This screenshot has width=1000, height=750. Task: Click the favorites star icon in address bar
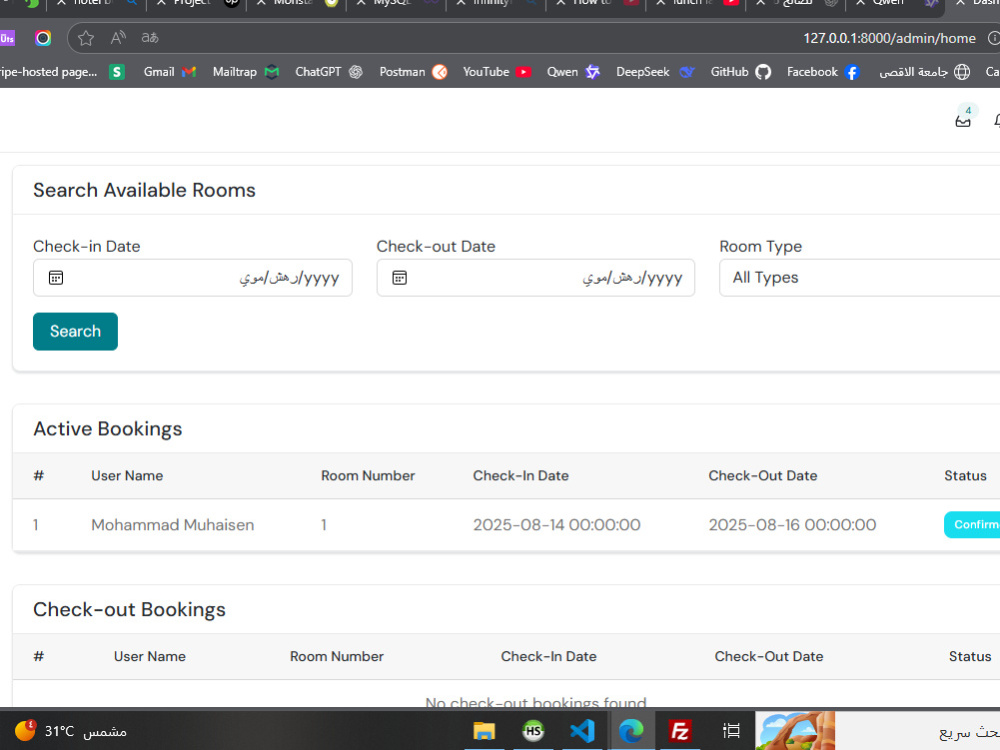[85, 38]
